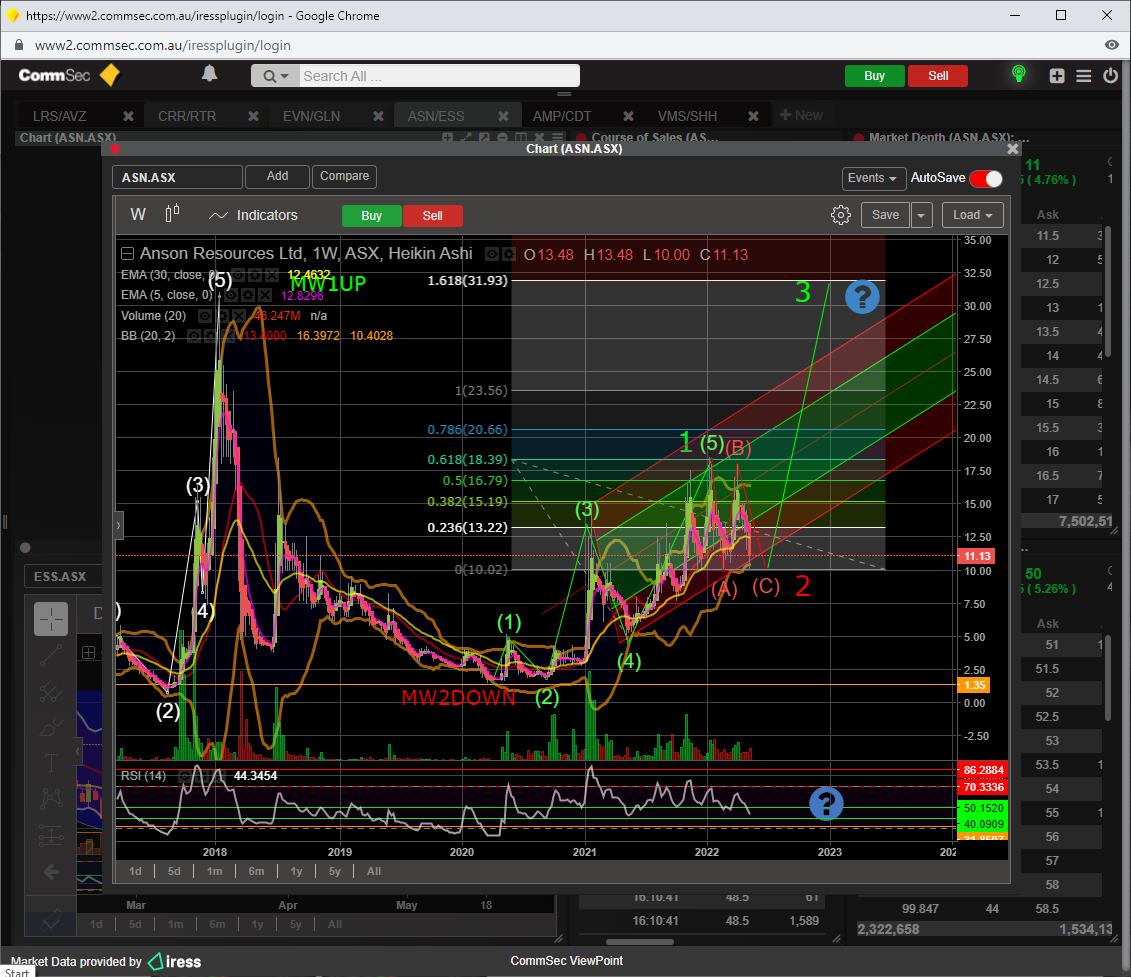This screenshot has width=1131, height=977.
Task: Close the AMP/CDT tab
Action: pyautogui.click(x=628, y=116)
